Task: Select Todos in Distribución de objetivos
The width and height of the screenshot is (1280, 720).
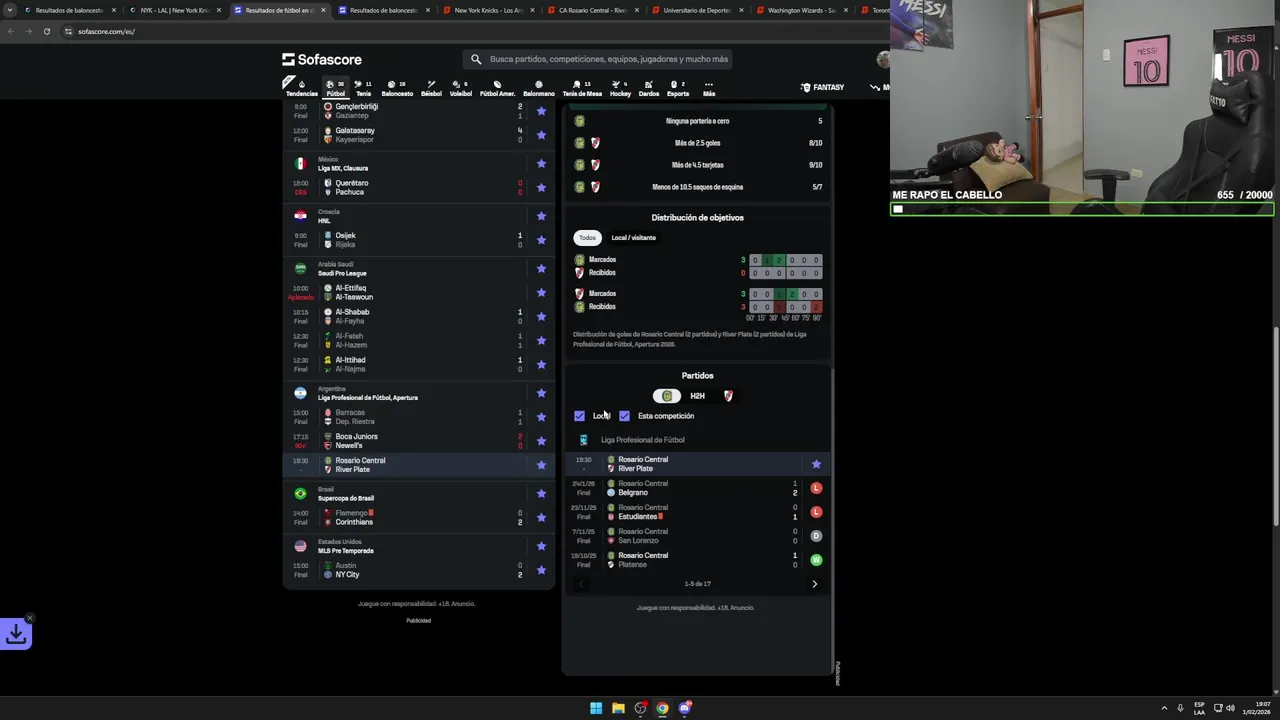Action: coord(587,238)
